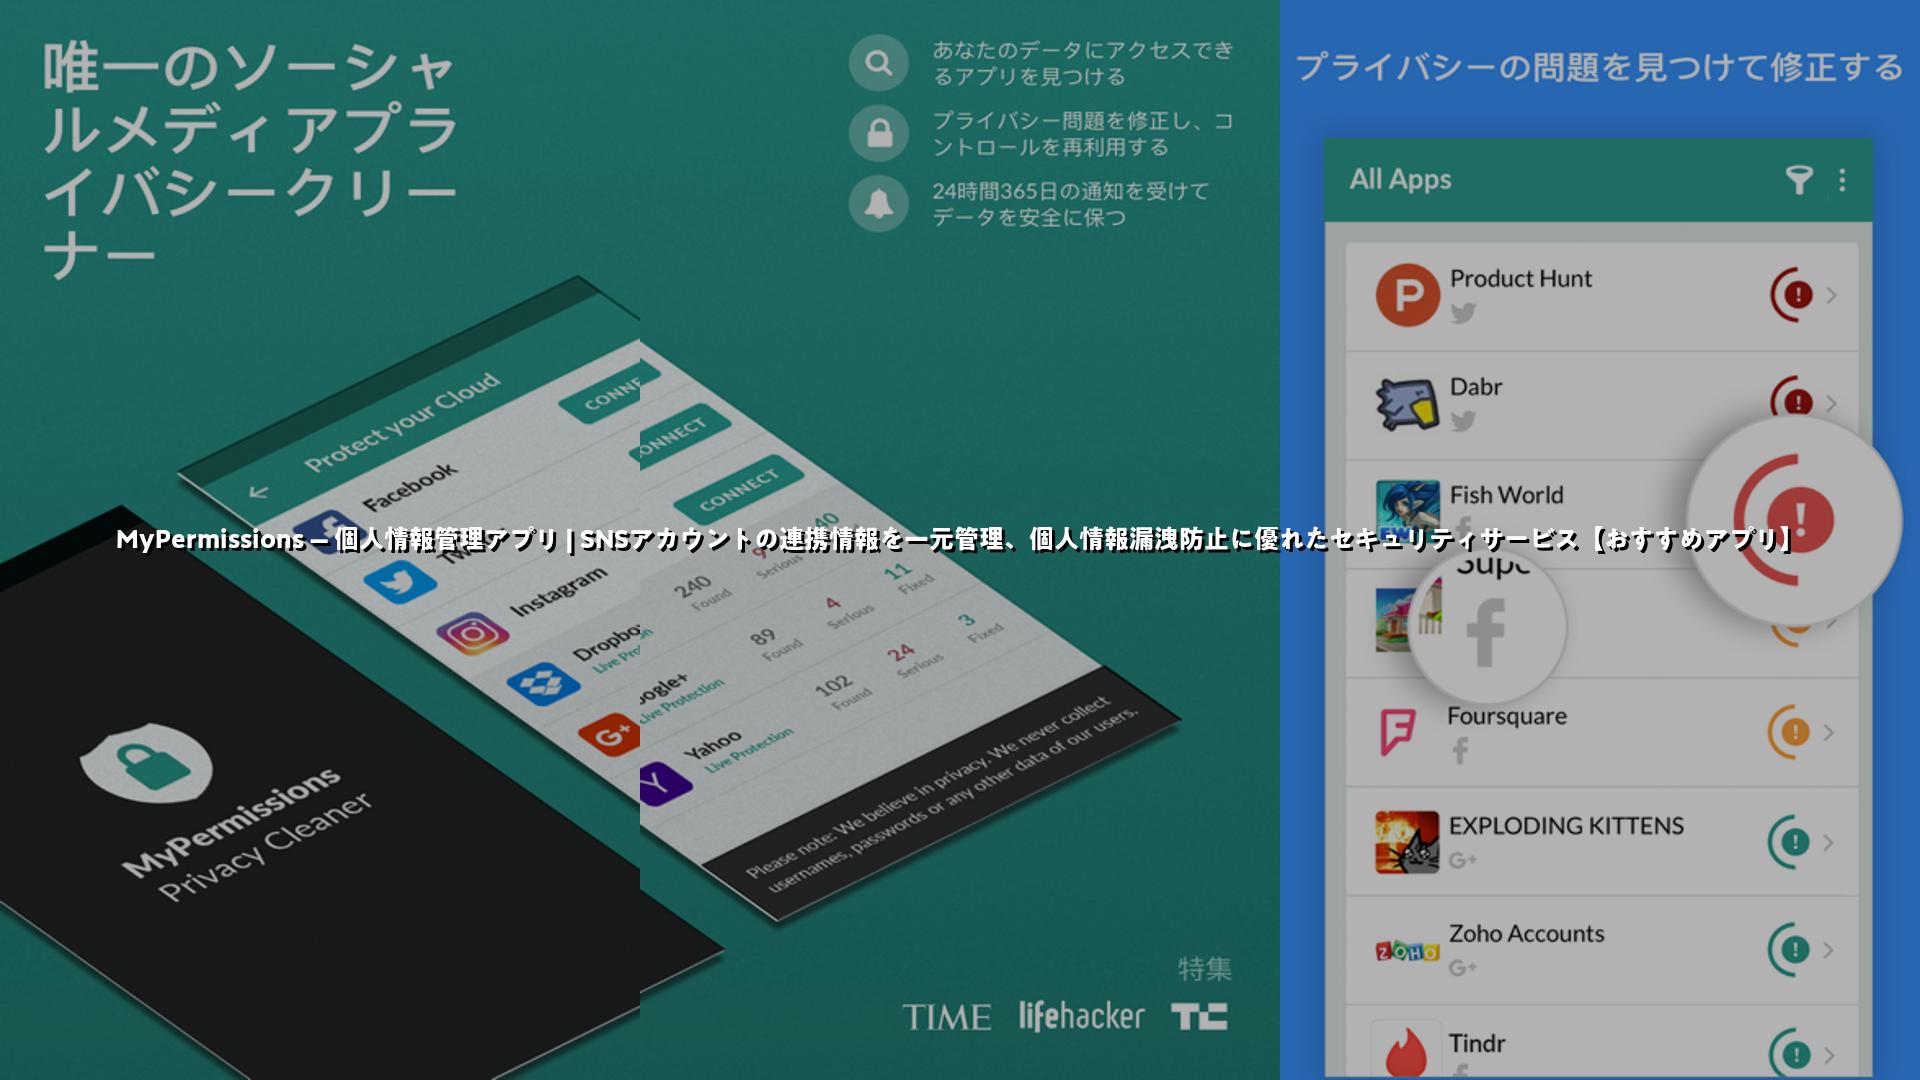This screenshot has height=1080, width=1920.
Task: Click the Fish World name
Action: coord(1506,494)
